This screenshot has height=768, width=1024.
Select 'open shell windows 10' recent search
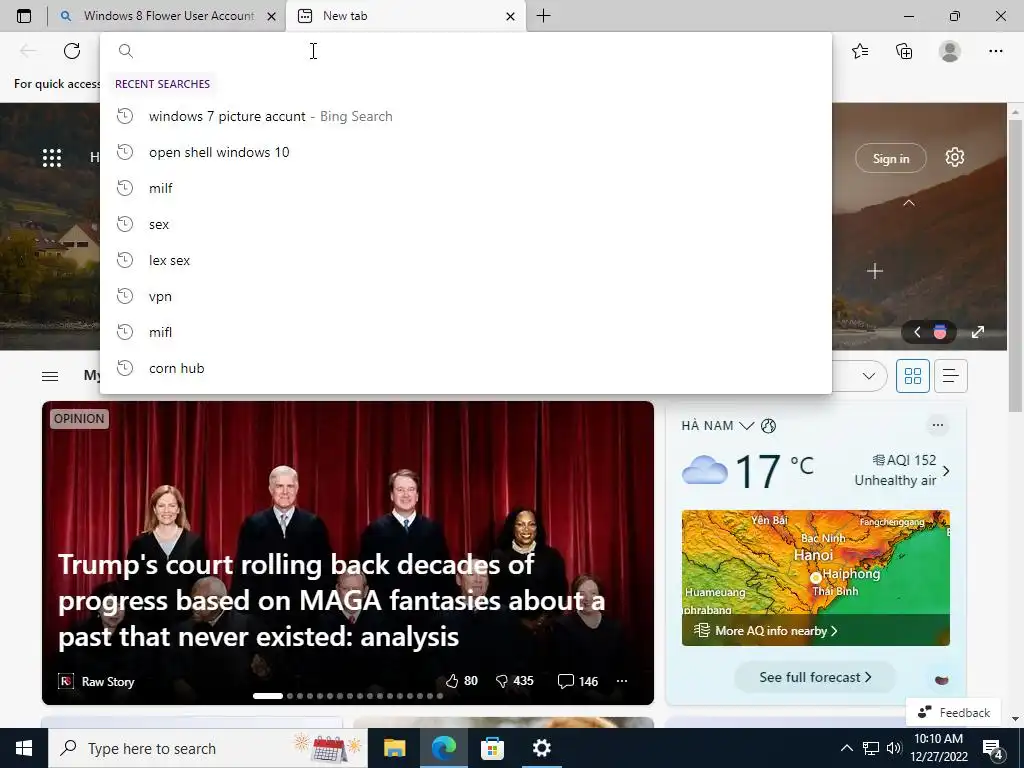click(466, 152)
